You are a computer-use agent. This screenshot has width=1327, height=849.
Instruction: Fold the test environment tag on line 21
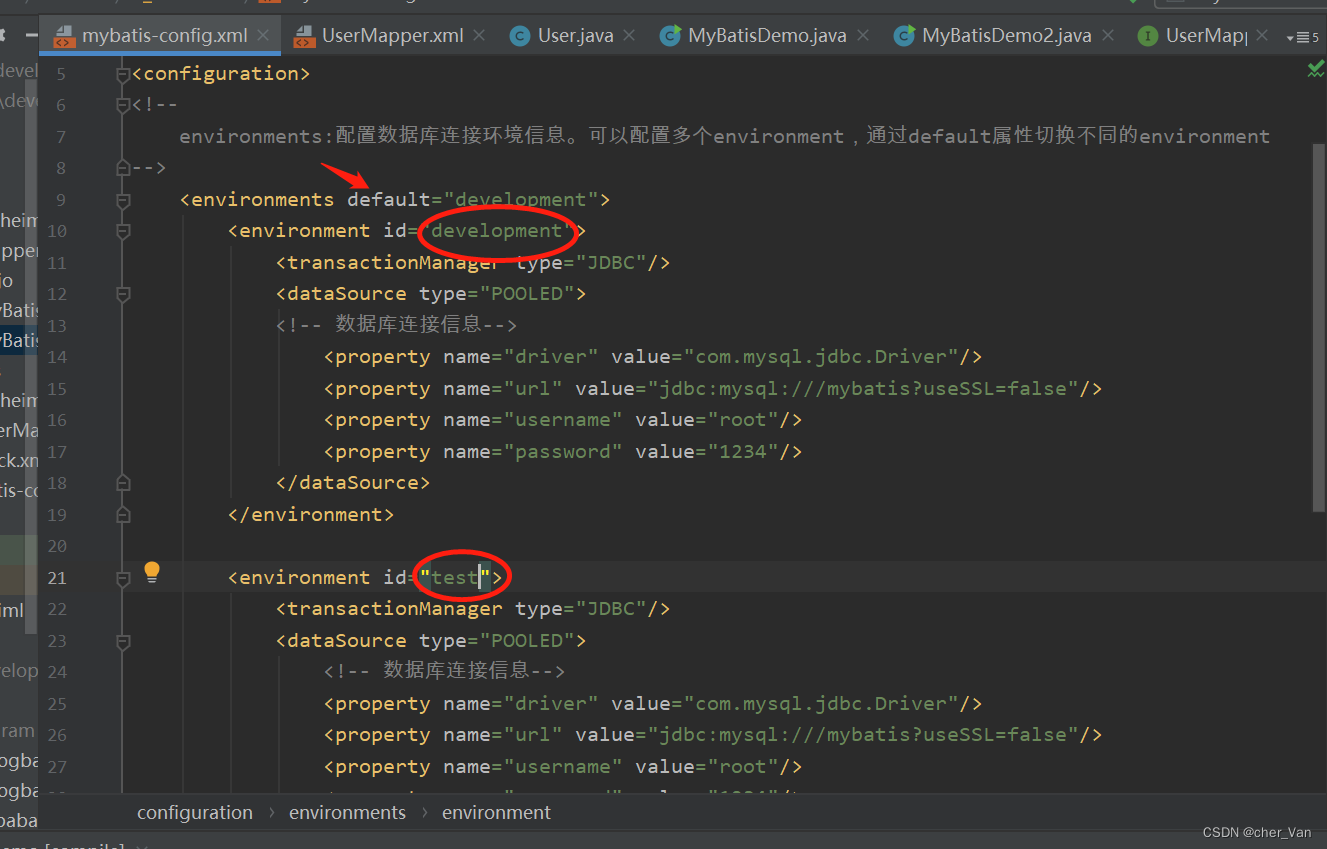pos(123,578)
